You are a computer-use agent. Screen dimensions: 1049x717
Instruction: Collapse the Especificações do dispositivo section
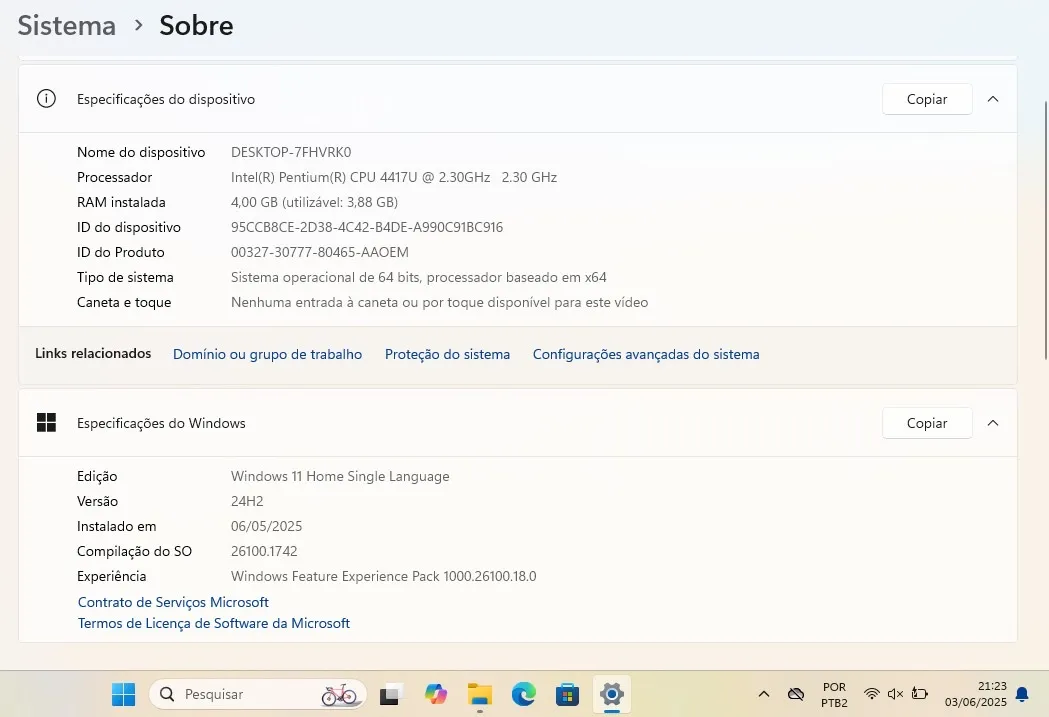[x=993, y=99]
